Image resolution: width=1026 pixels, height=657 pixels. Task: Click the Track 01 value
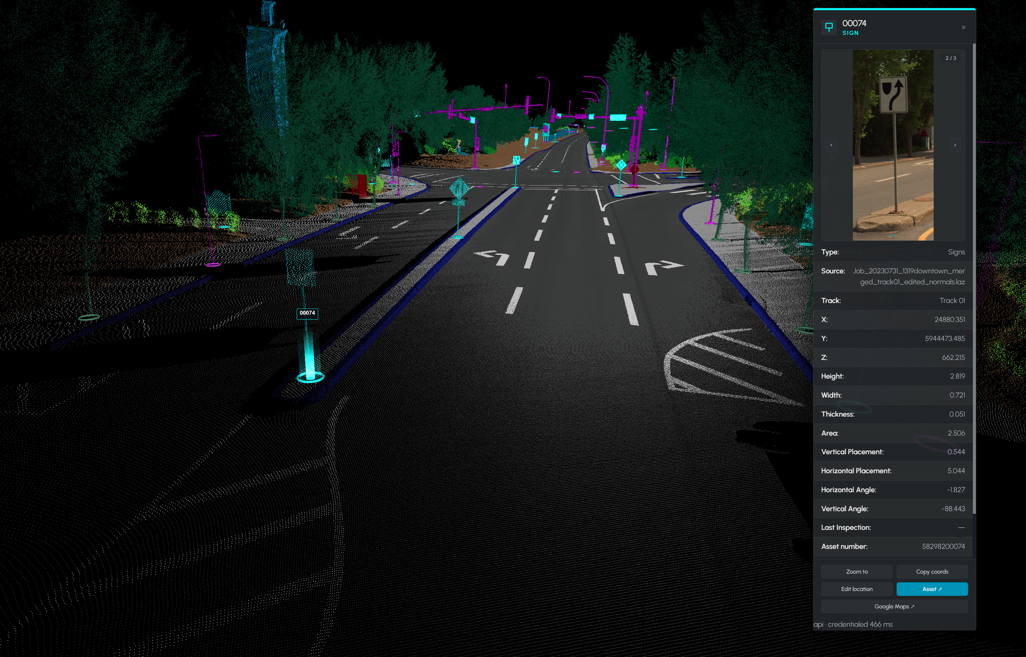(x=952, y=301)
